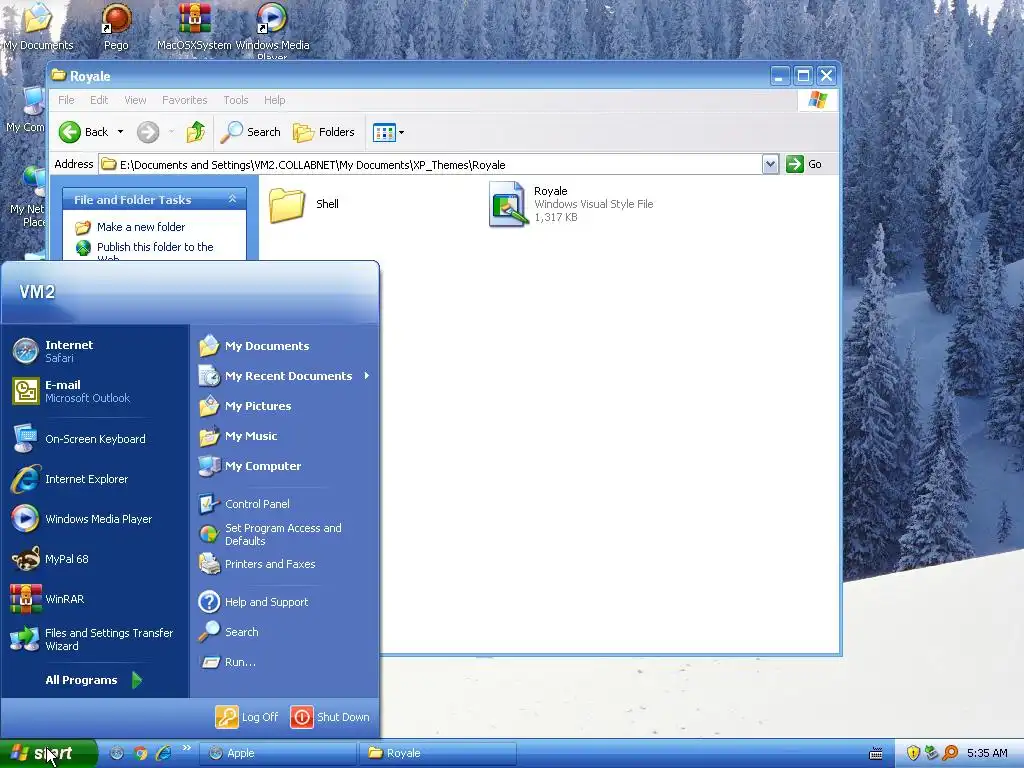Click Safely Remove Hardware tray icon
The image size is (1024, 768).
pos(932,753)
